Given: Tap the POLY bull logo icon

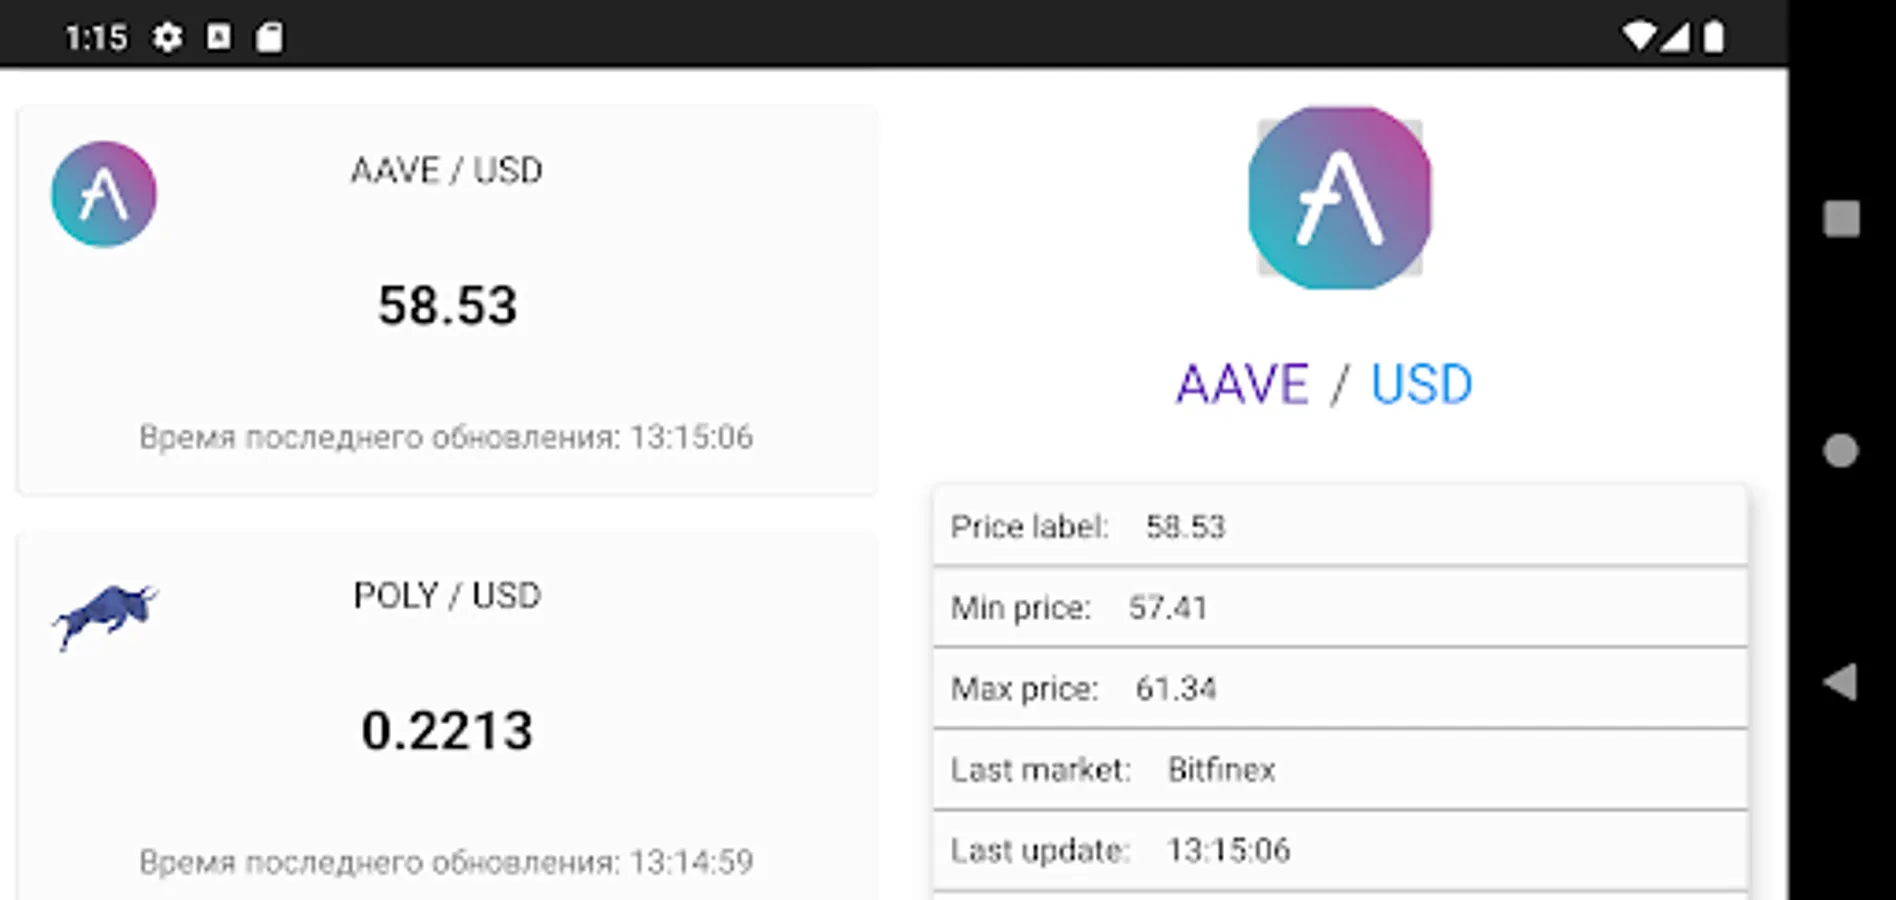Looking at the screenshot, I should click(x=105, y=615).
